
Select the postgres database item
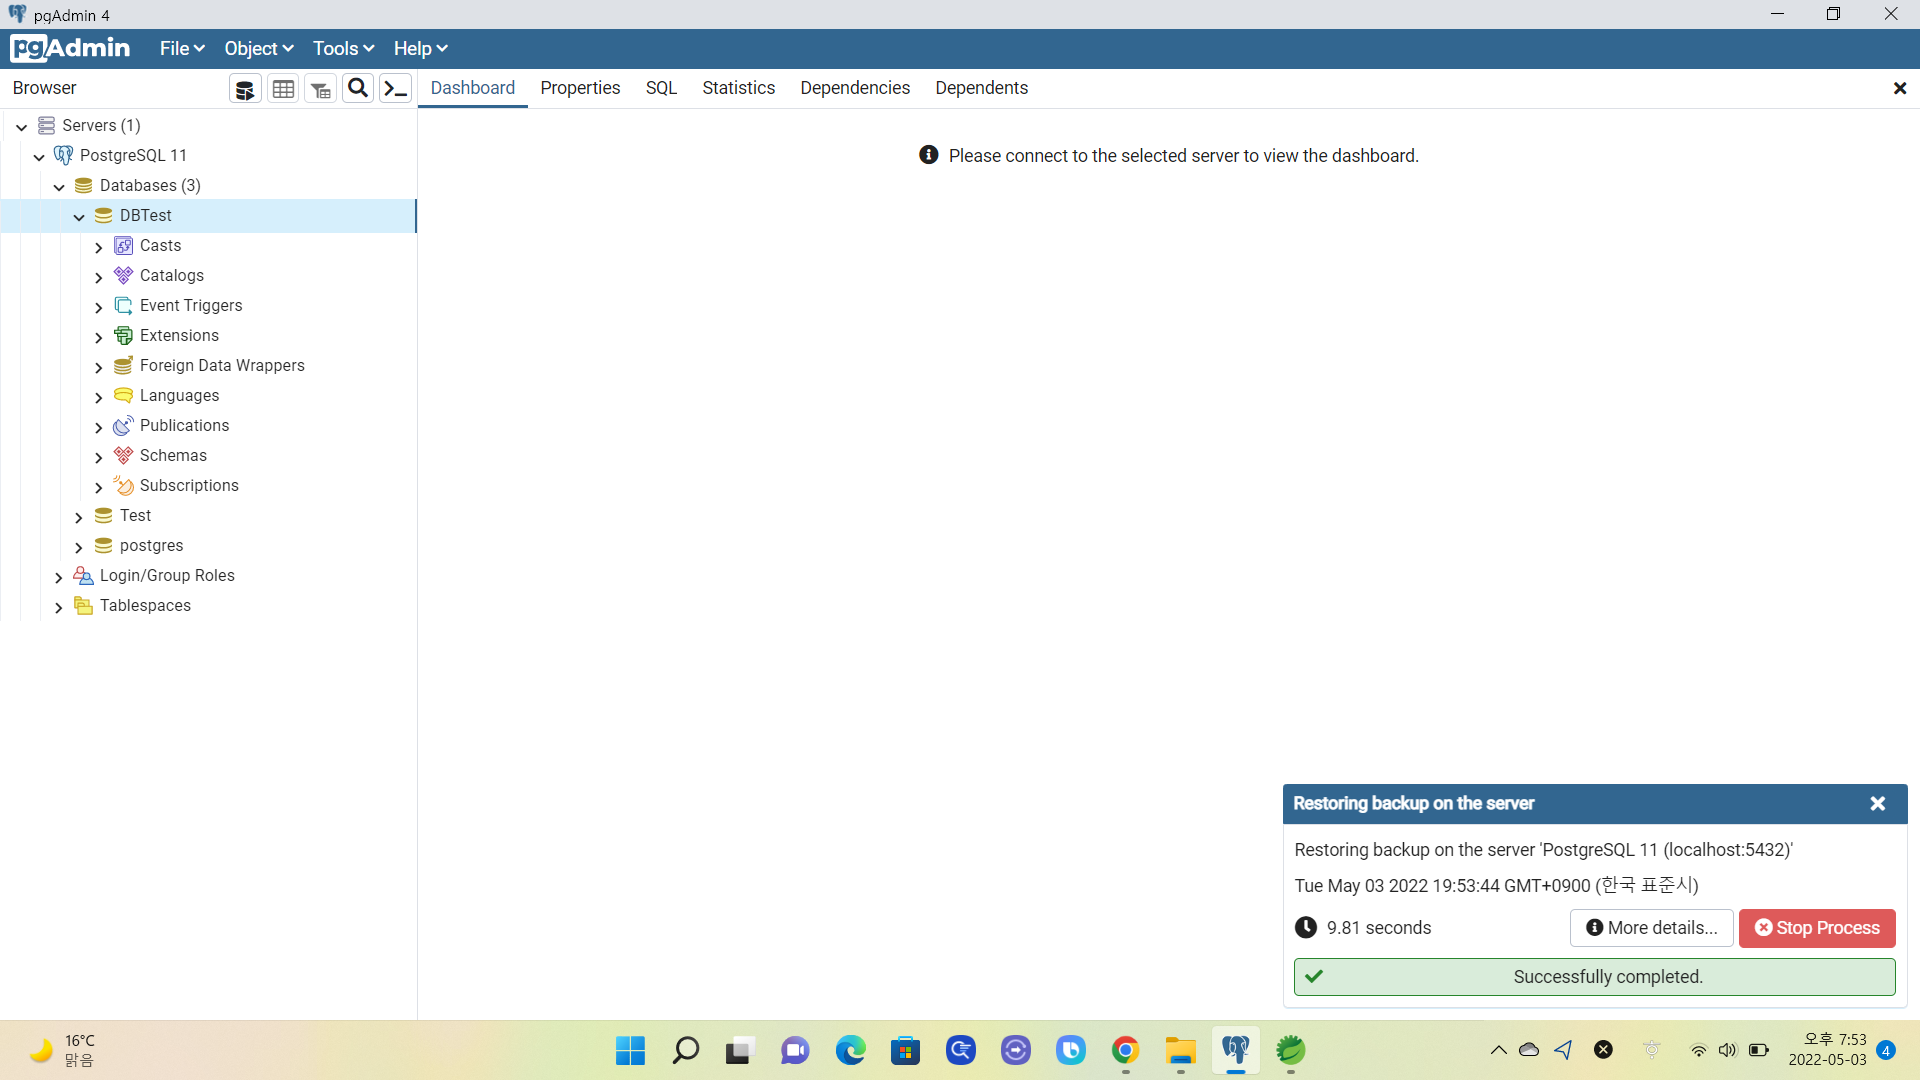point(151,546)
